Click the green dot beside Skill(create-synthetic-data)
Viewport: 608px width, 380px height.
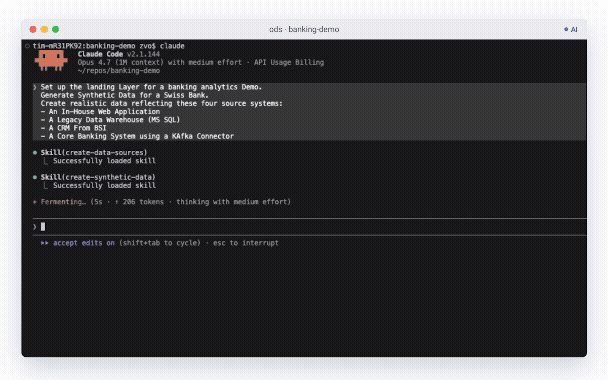(x=35, y=177)
